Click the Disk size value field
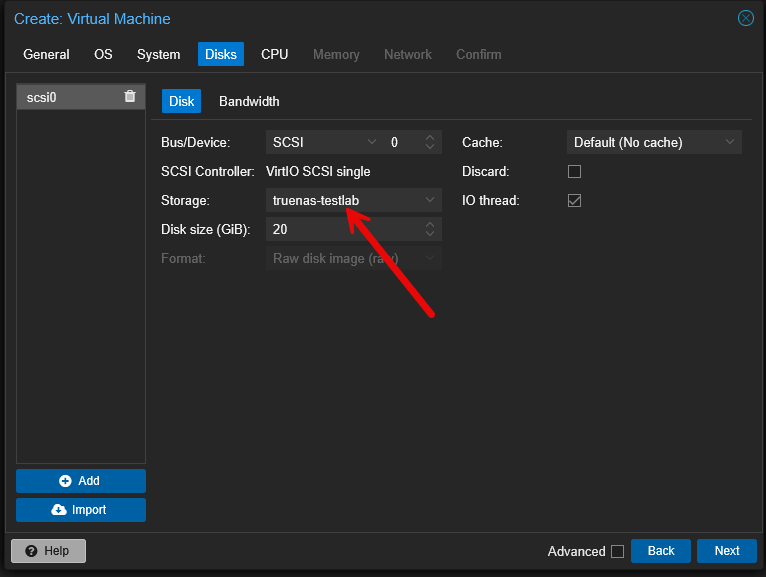Image resolution: width=766 pixels, height=577 pixels. click(344, 229)
